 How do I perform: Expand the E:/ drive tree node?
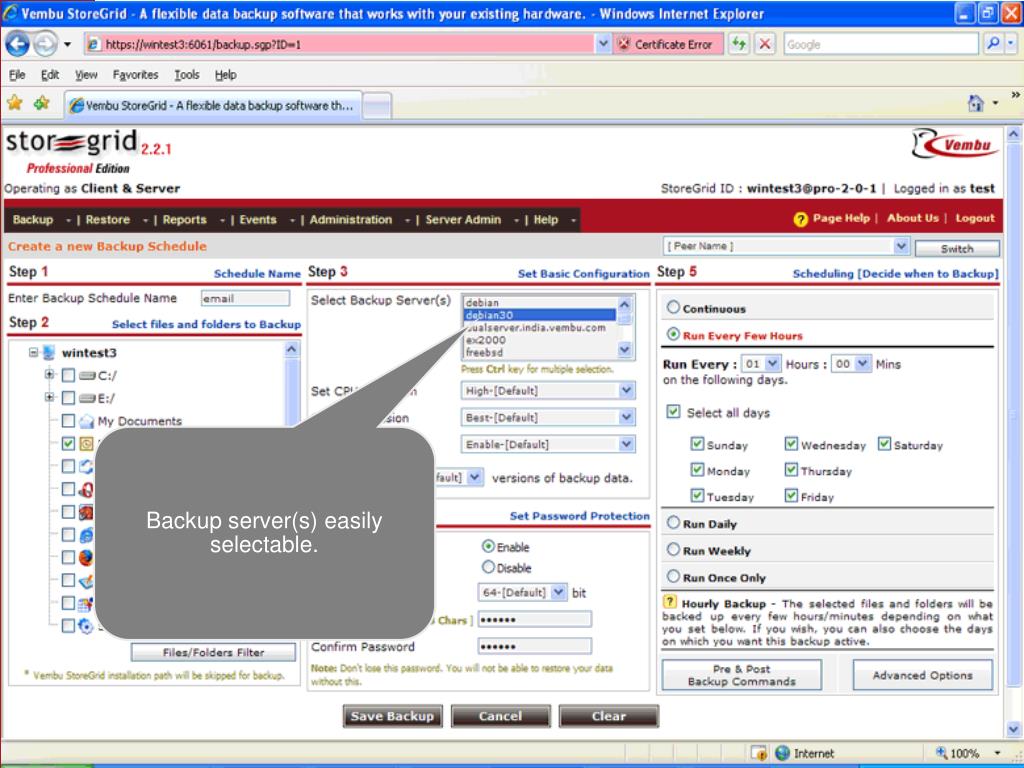pos(49,397)
